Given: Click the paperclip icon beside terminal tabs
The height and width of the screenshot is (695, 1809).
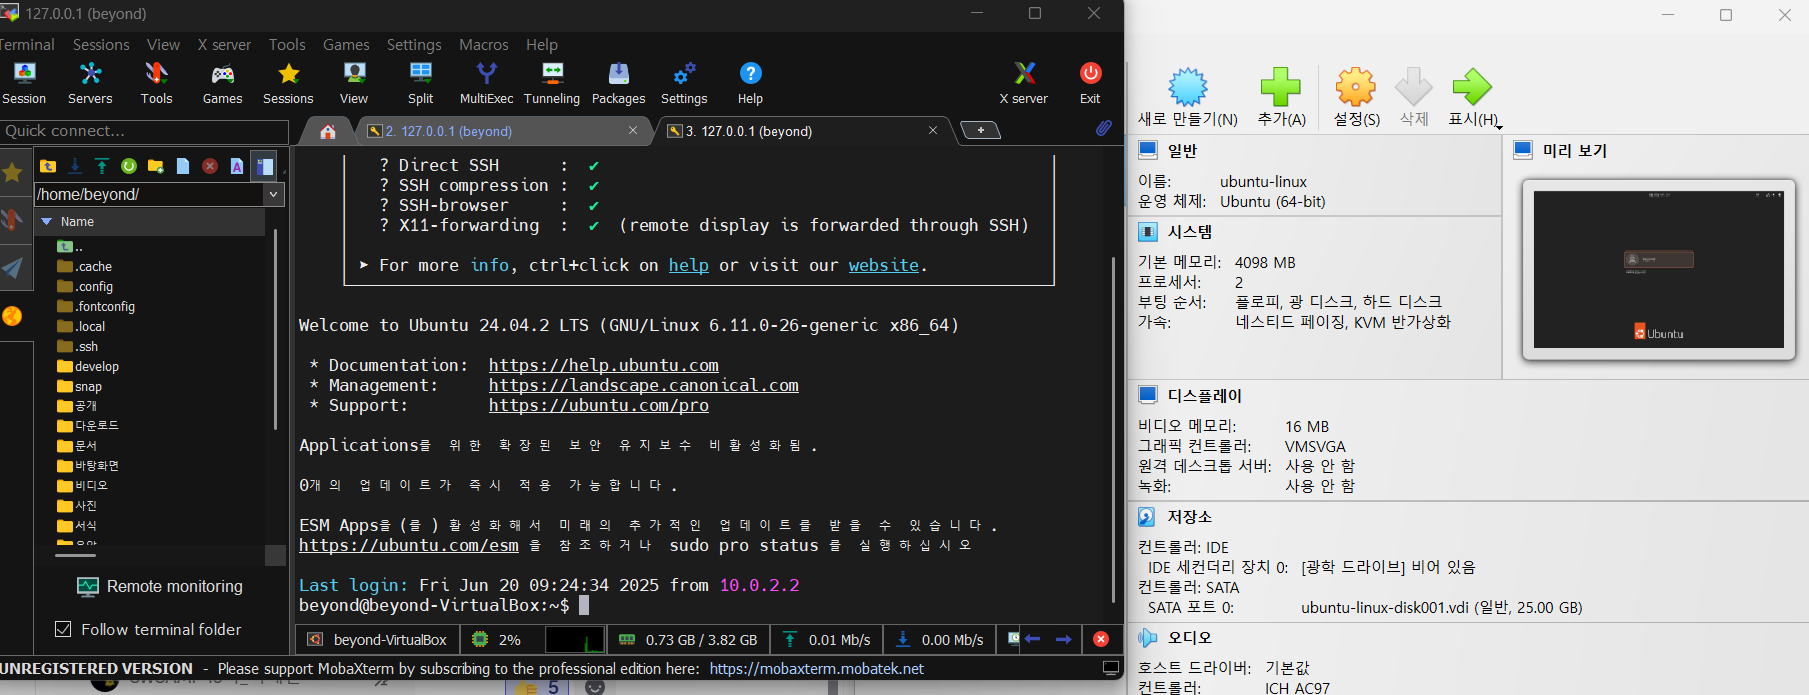Looking at the screenshot, I should point(1103,129).
